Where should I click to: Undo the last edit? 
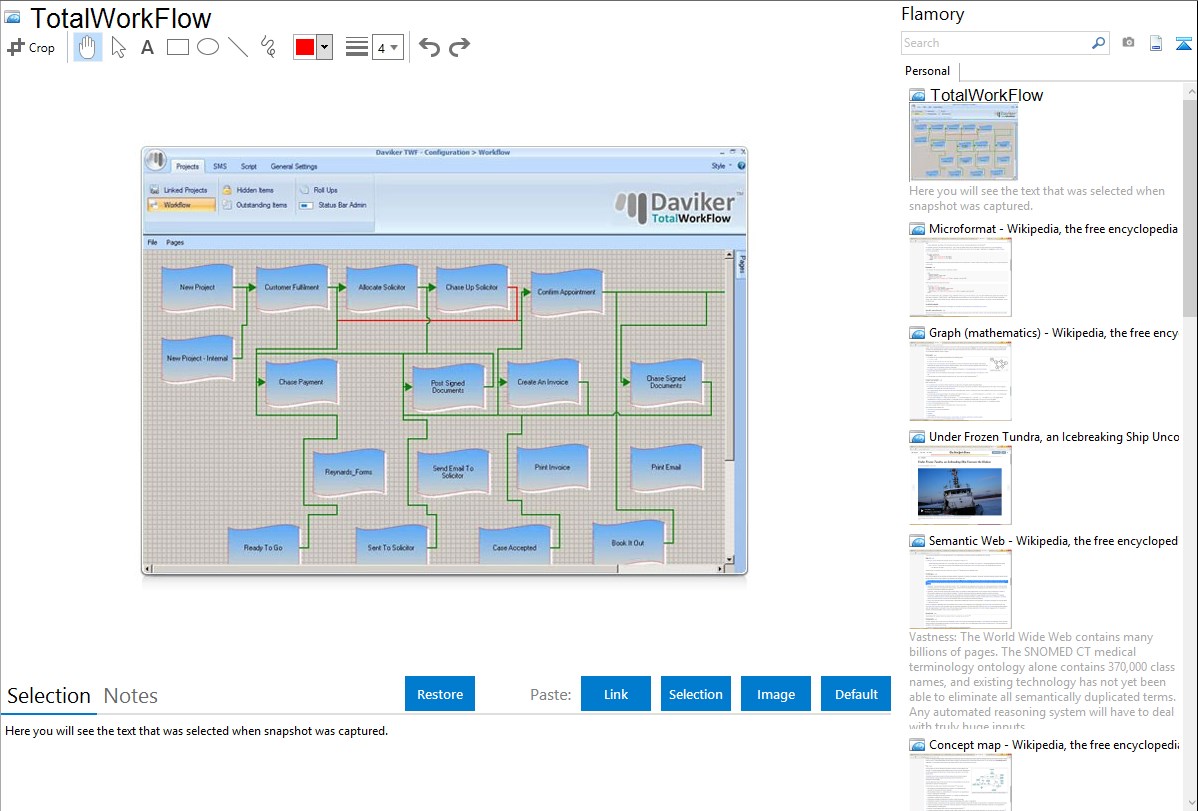coord(429,47)
